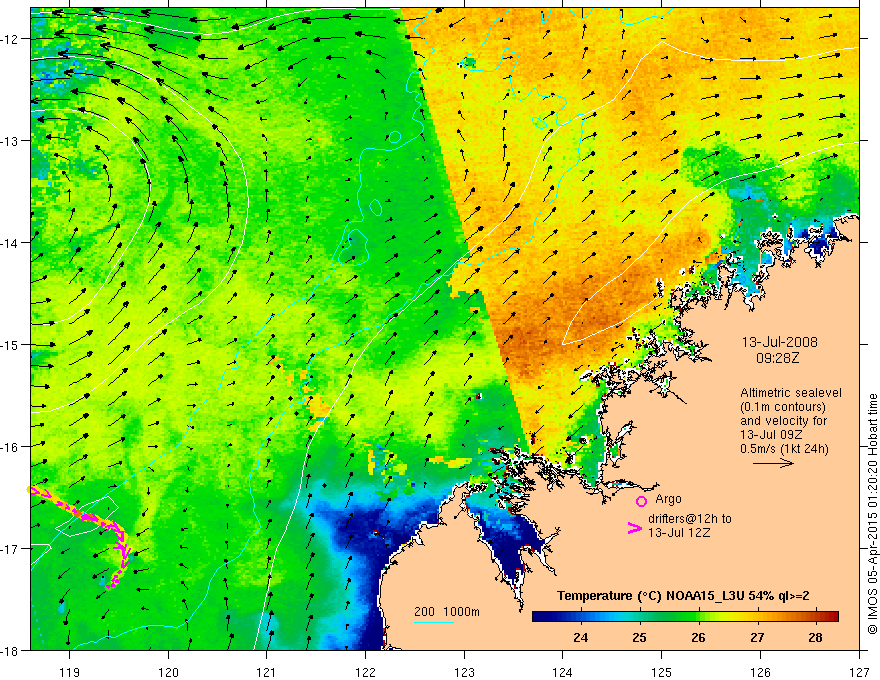Click the longitude axis label '124'

coord(563,672)
